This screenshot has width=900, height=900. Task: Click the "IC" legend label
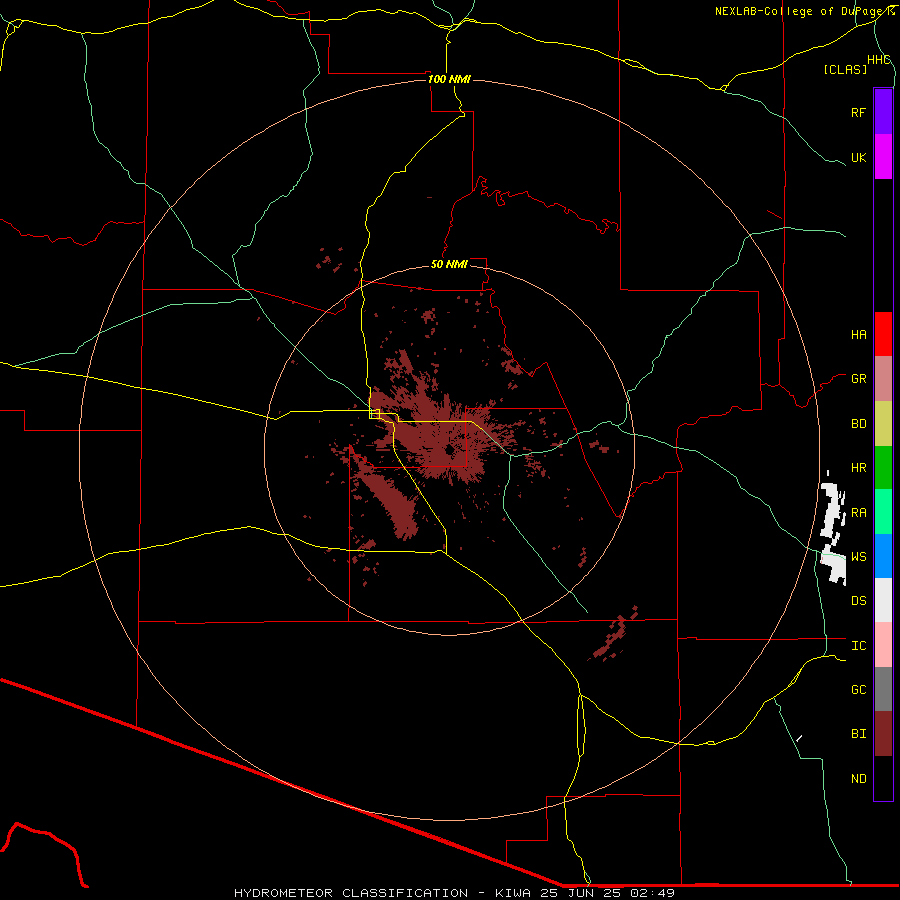point(859,646)
